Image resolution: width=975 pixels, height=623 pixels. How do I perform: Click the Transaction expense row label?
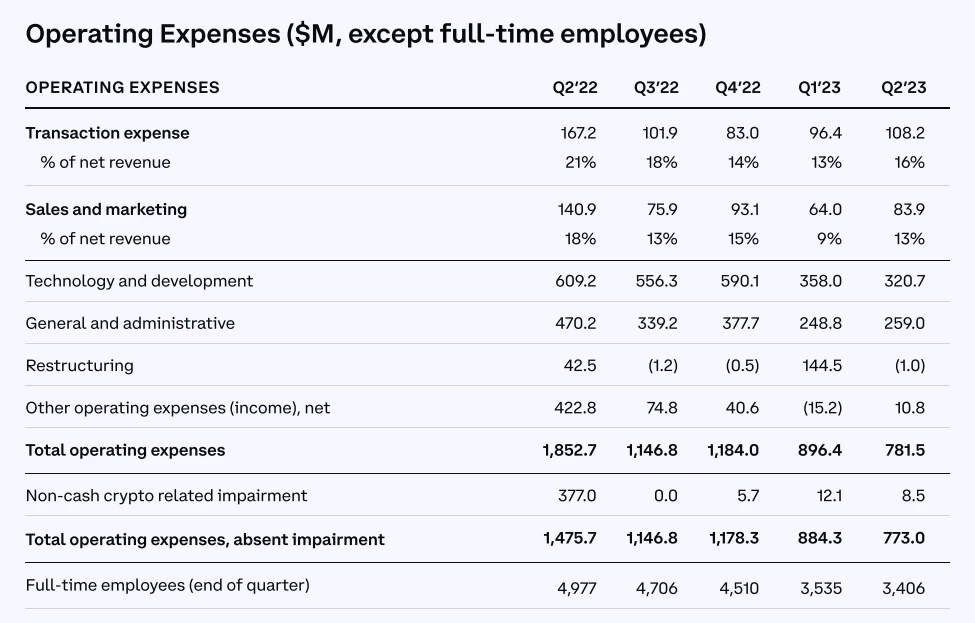[108, 133]
